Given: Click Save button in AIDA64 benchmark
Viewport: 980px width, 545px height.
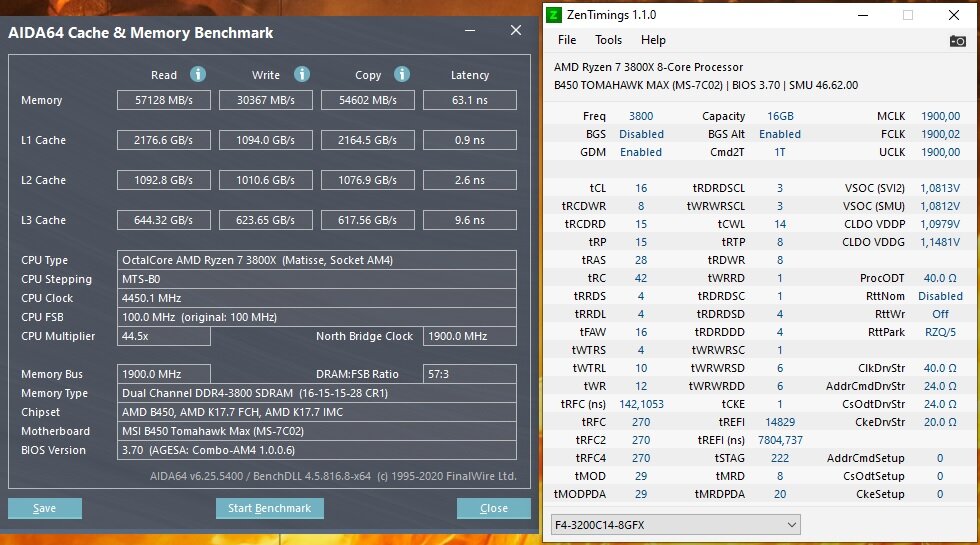Looking at the screenshot, I should click(44, 508).
